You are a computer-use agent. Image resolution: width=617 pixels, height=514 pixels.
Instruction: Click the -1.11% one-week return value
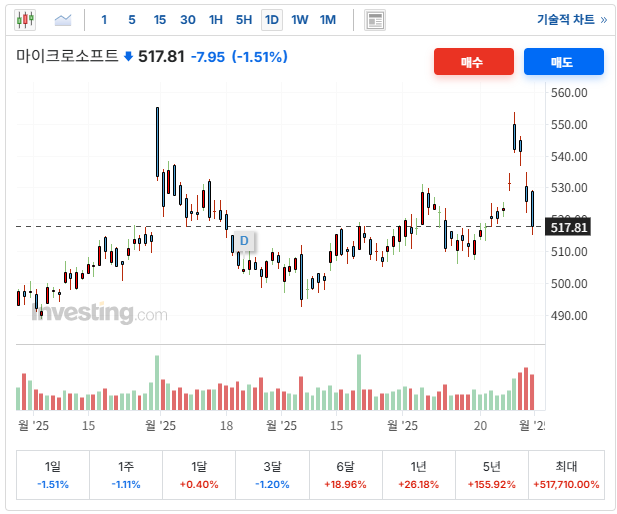126,484
